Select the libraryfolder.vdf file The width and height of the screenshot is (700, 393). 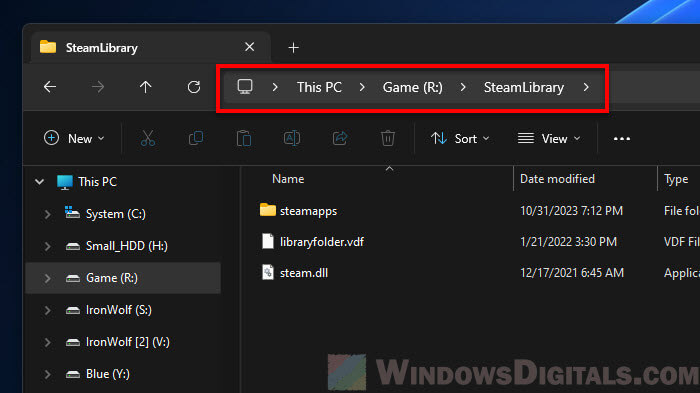point(322,242)
